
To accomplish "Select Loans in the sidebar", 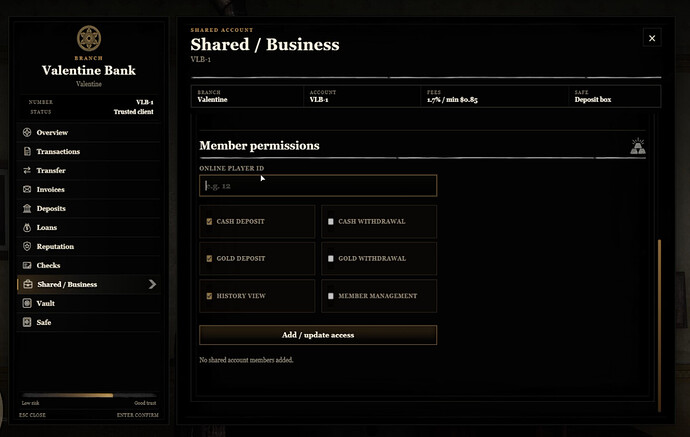I will tap(89, 228).
